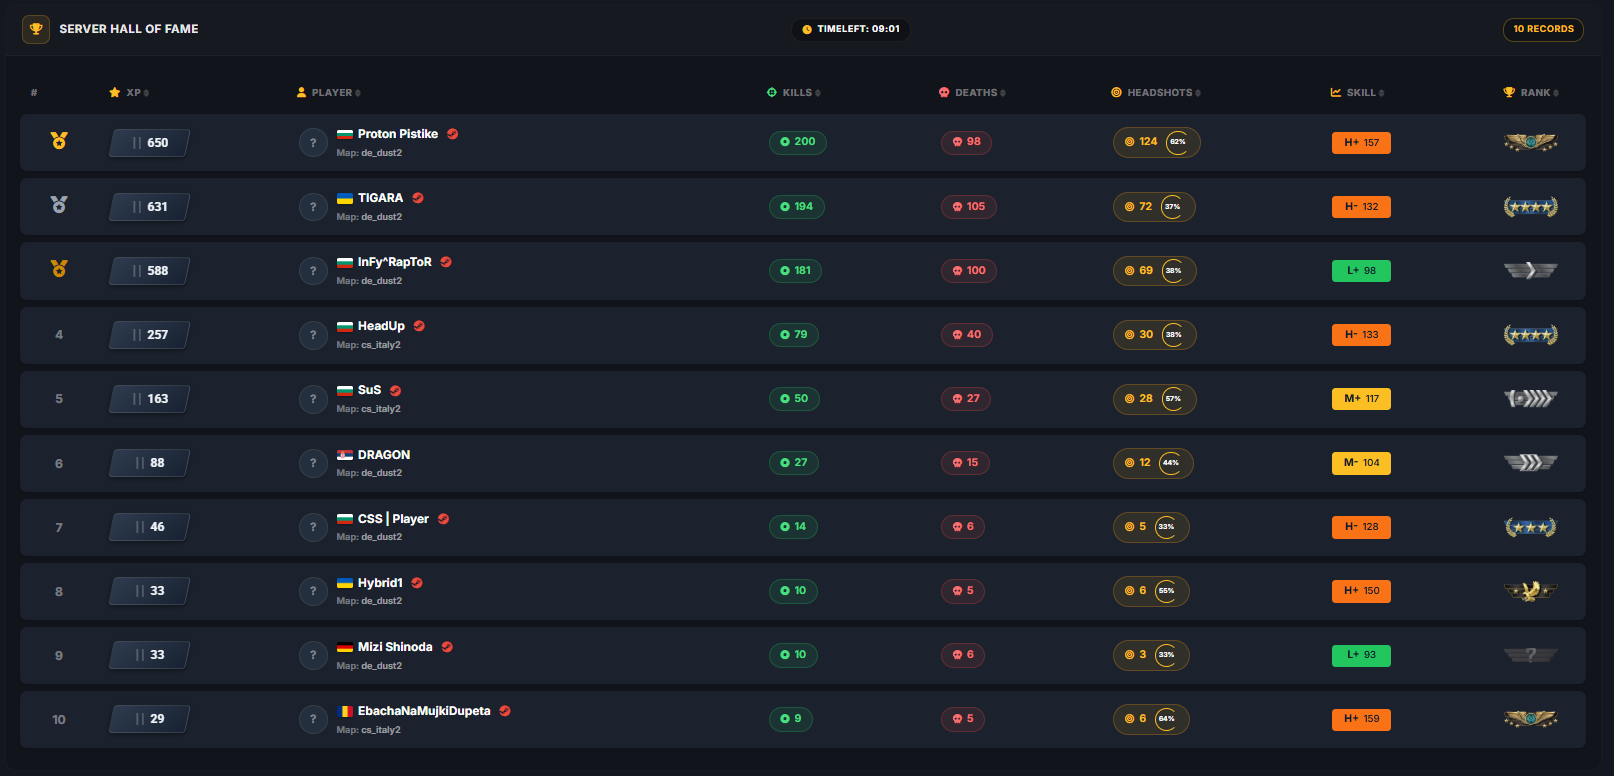
Task: Click the 29 XP badge for EbachaNaMujkiDupeta
Action: (x=149, y=719)
